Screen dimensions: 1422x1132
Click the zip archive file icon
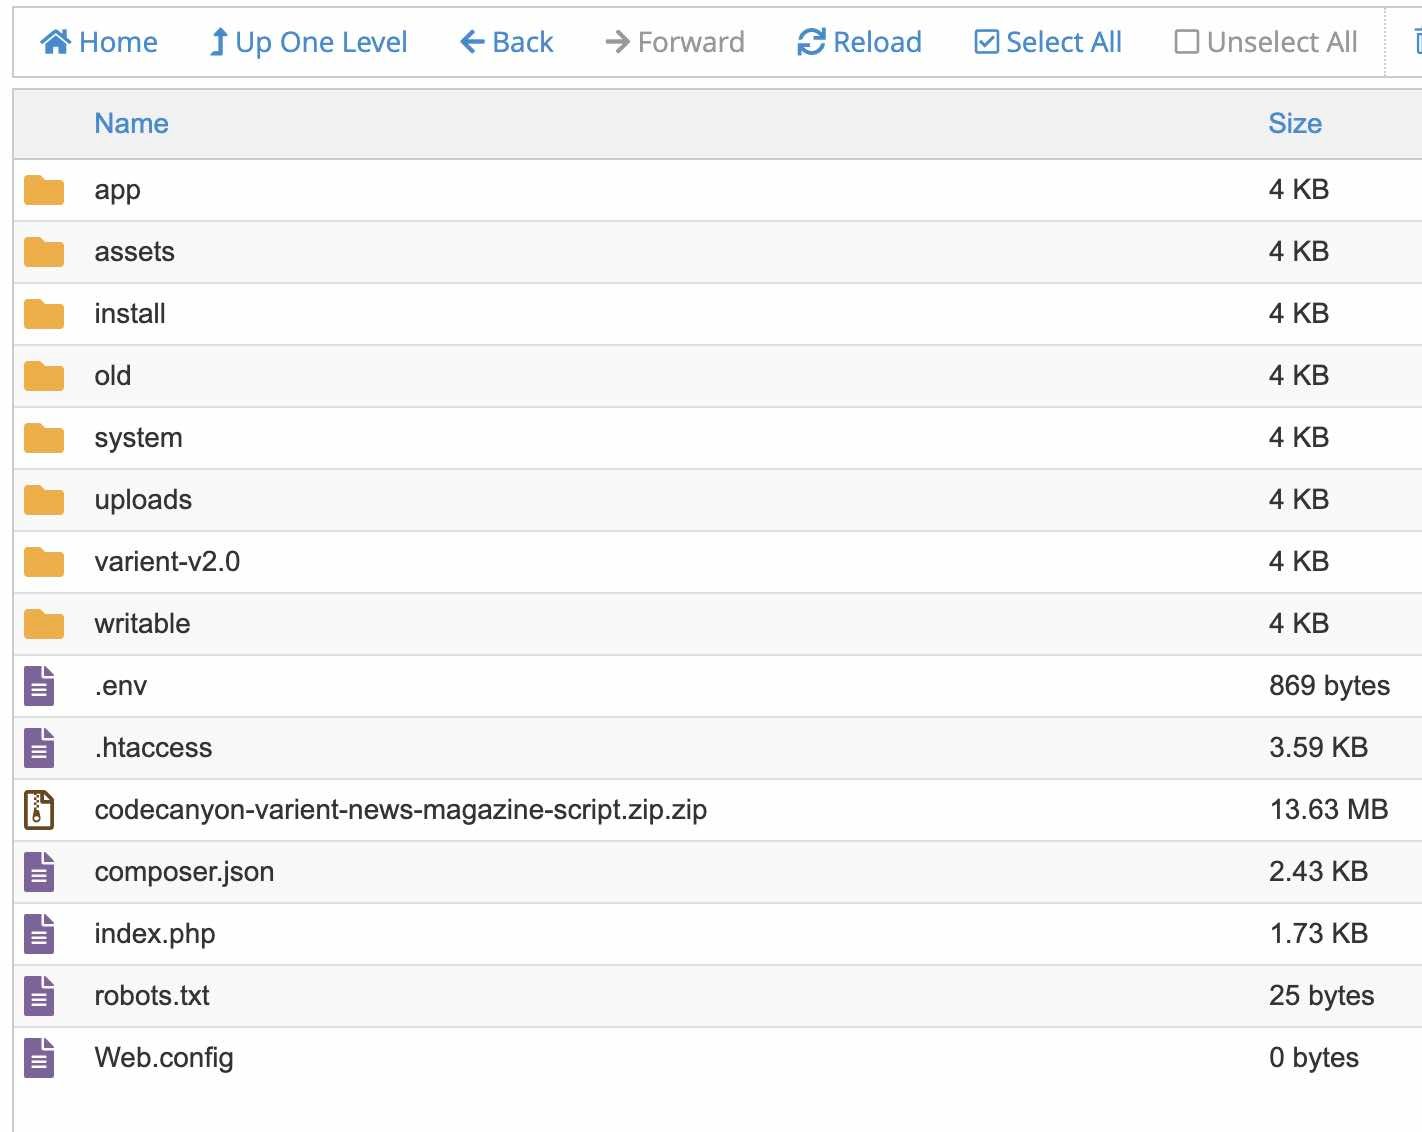[x=39, y=810]
